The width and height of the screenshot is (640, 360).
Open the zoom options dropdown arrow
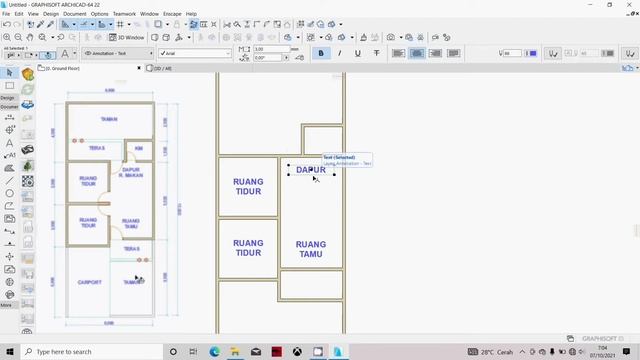[x=53, y=38]
